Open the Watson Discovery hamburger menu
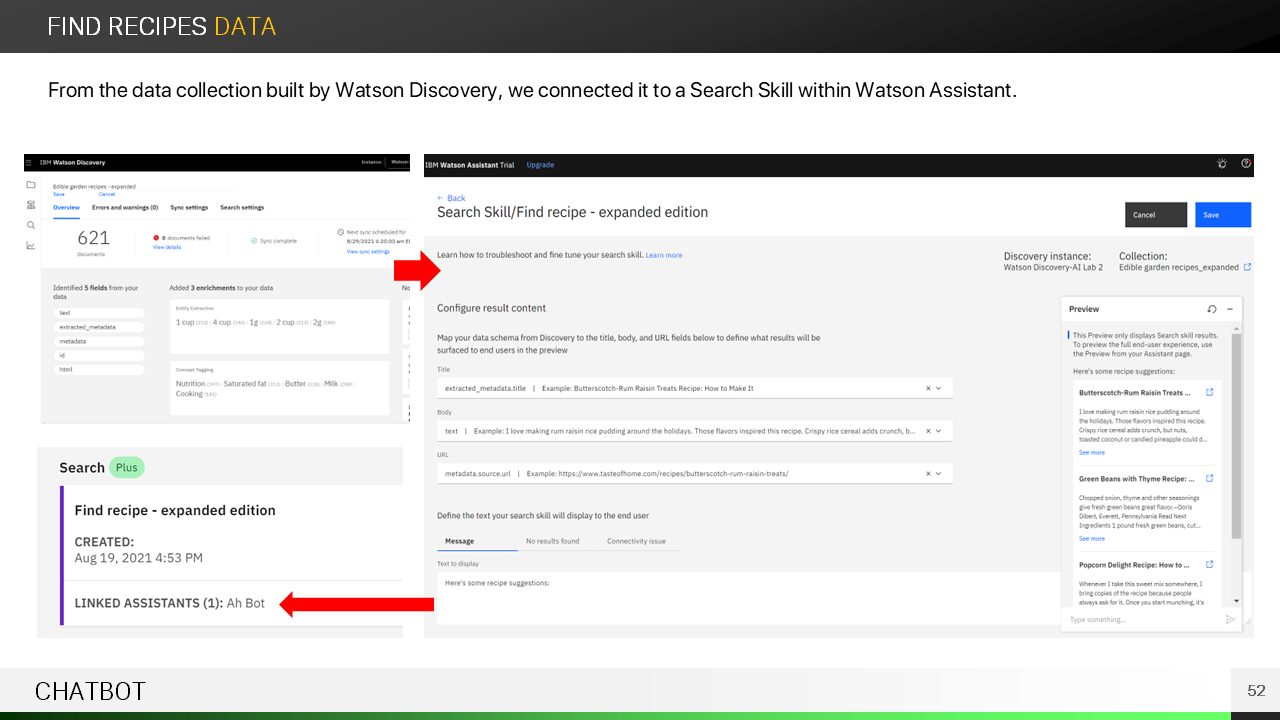Screen dimensions: 1280x720 point(29,162)
